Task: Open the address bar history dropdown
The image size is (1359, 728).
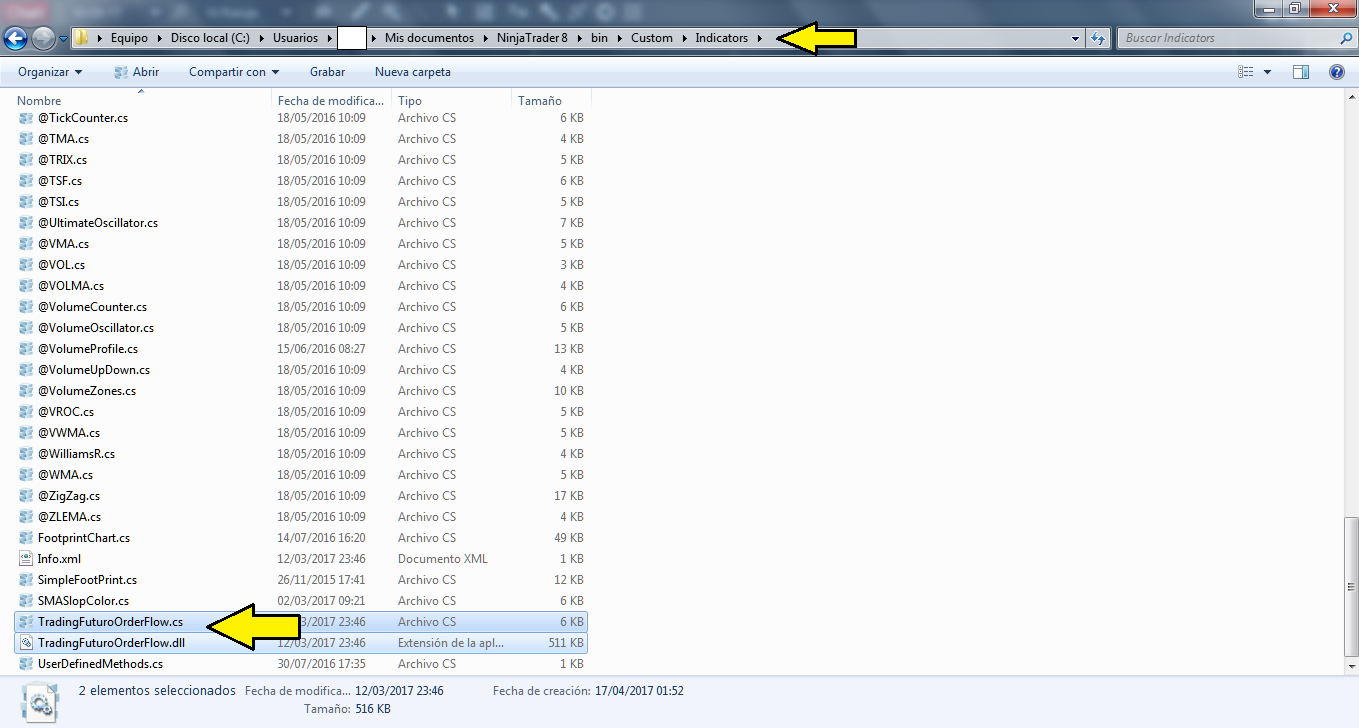Action: pyautogui.click(x=1076, y=38)
